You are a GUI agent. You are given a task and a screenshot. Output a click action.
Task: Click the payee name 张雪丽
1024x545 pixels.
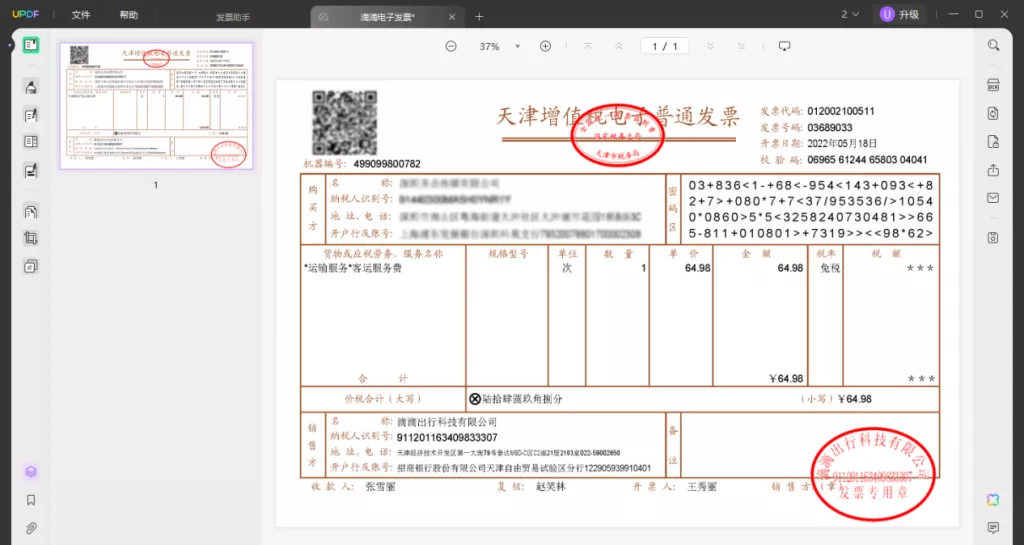coord(380,487)
